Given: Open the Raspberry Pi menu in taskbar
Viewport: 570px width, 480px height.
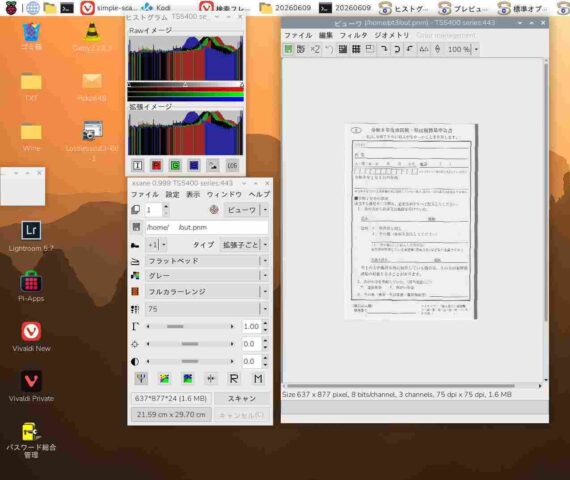Looking at the screenshot, I should 11,8.
